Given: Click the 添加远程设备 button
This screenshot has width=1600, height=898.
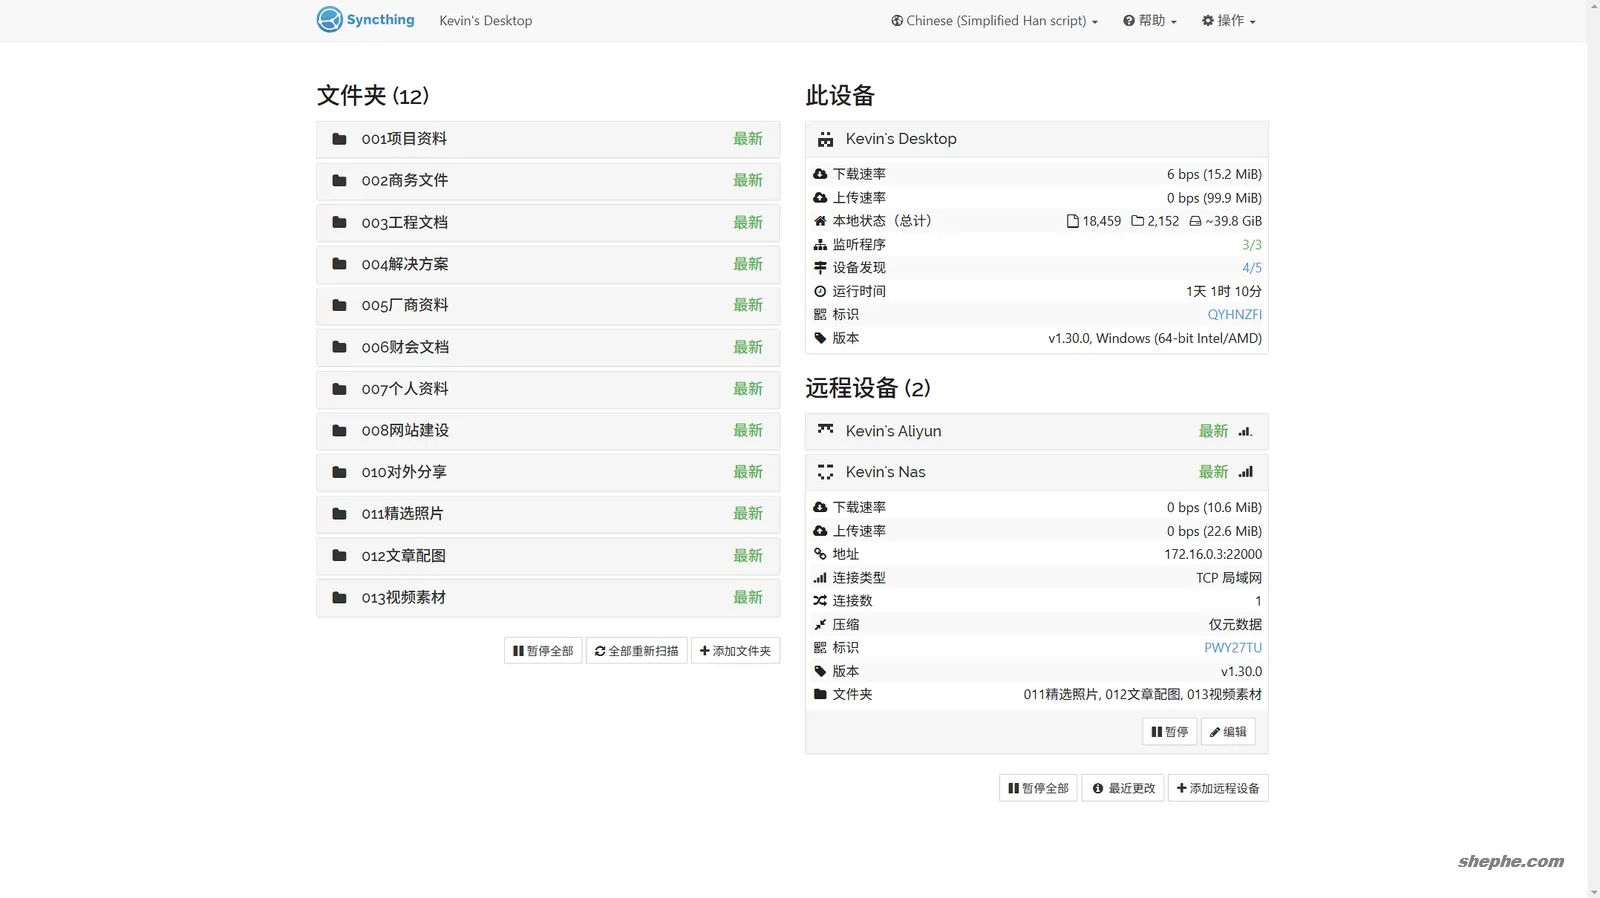Looking at the screenshot, I should click(x=1218, y=788).
